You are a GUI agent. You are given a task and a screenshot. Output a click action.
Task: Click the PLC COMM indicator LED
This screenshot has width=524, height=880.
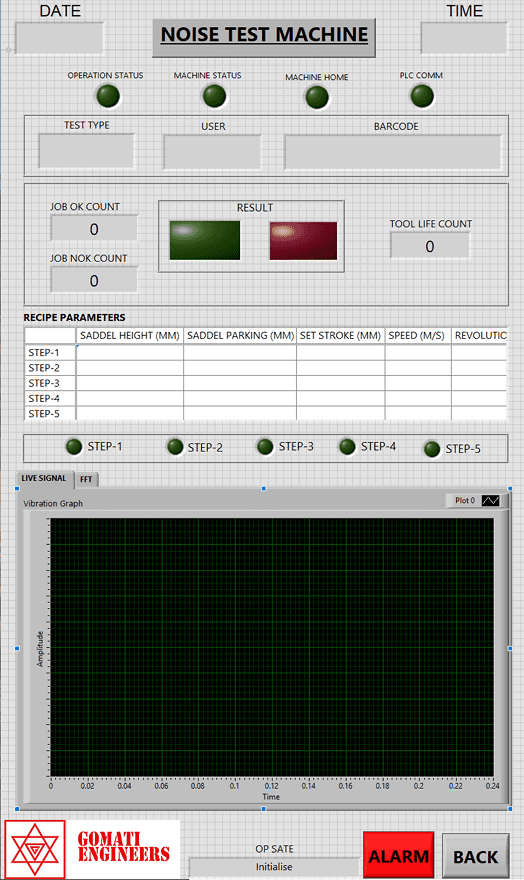422,95
